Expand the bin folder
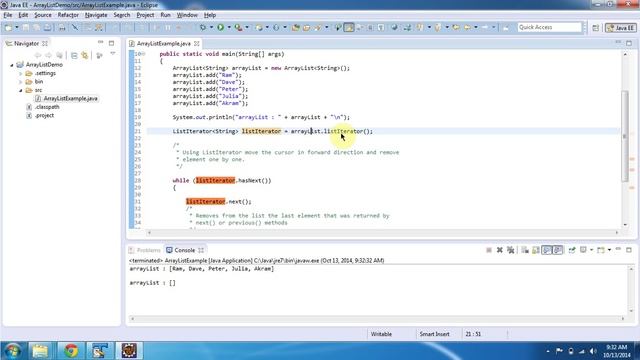Image resolution: width=640 pixels, height=360 pixels. pyautogui.click(x=21, y=82)
